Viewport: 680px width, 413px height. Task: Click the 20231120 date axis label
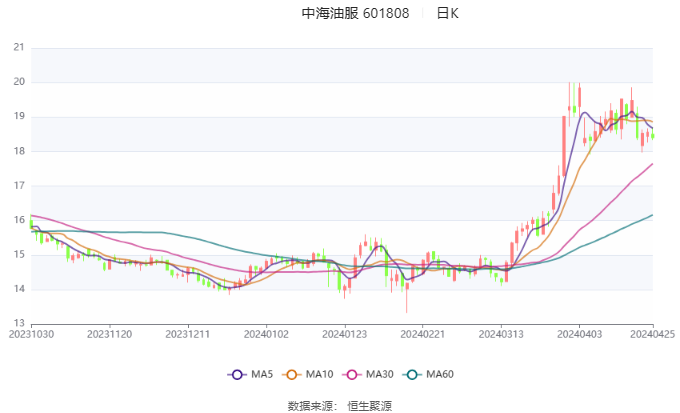coord(110,334)
